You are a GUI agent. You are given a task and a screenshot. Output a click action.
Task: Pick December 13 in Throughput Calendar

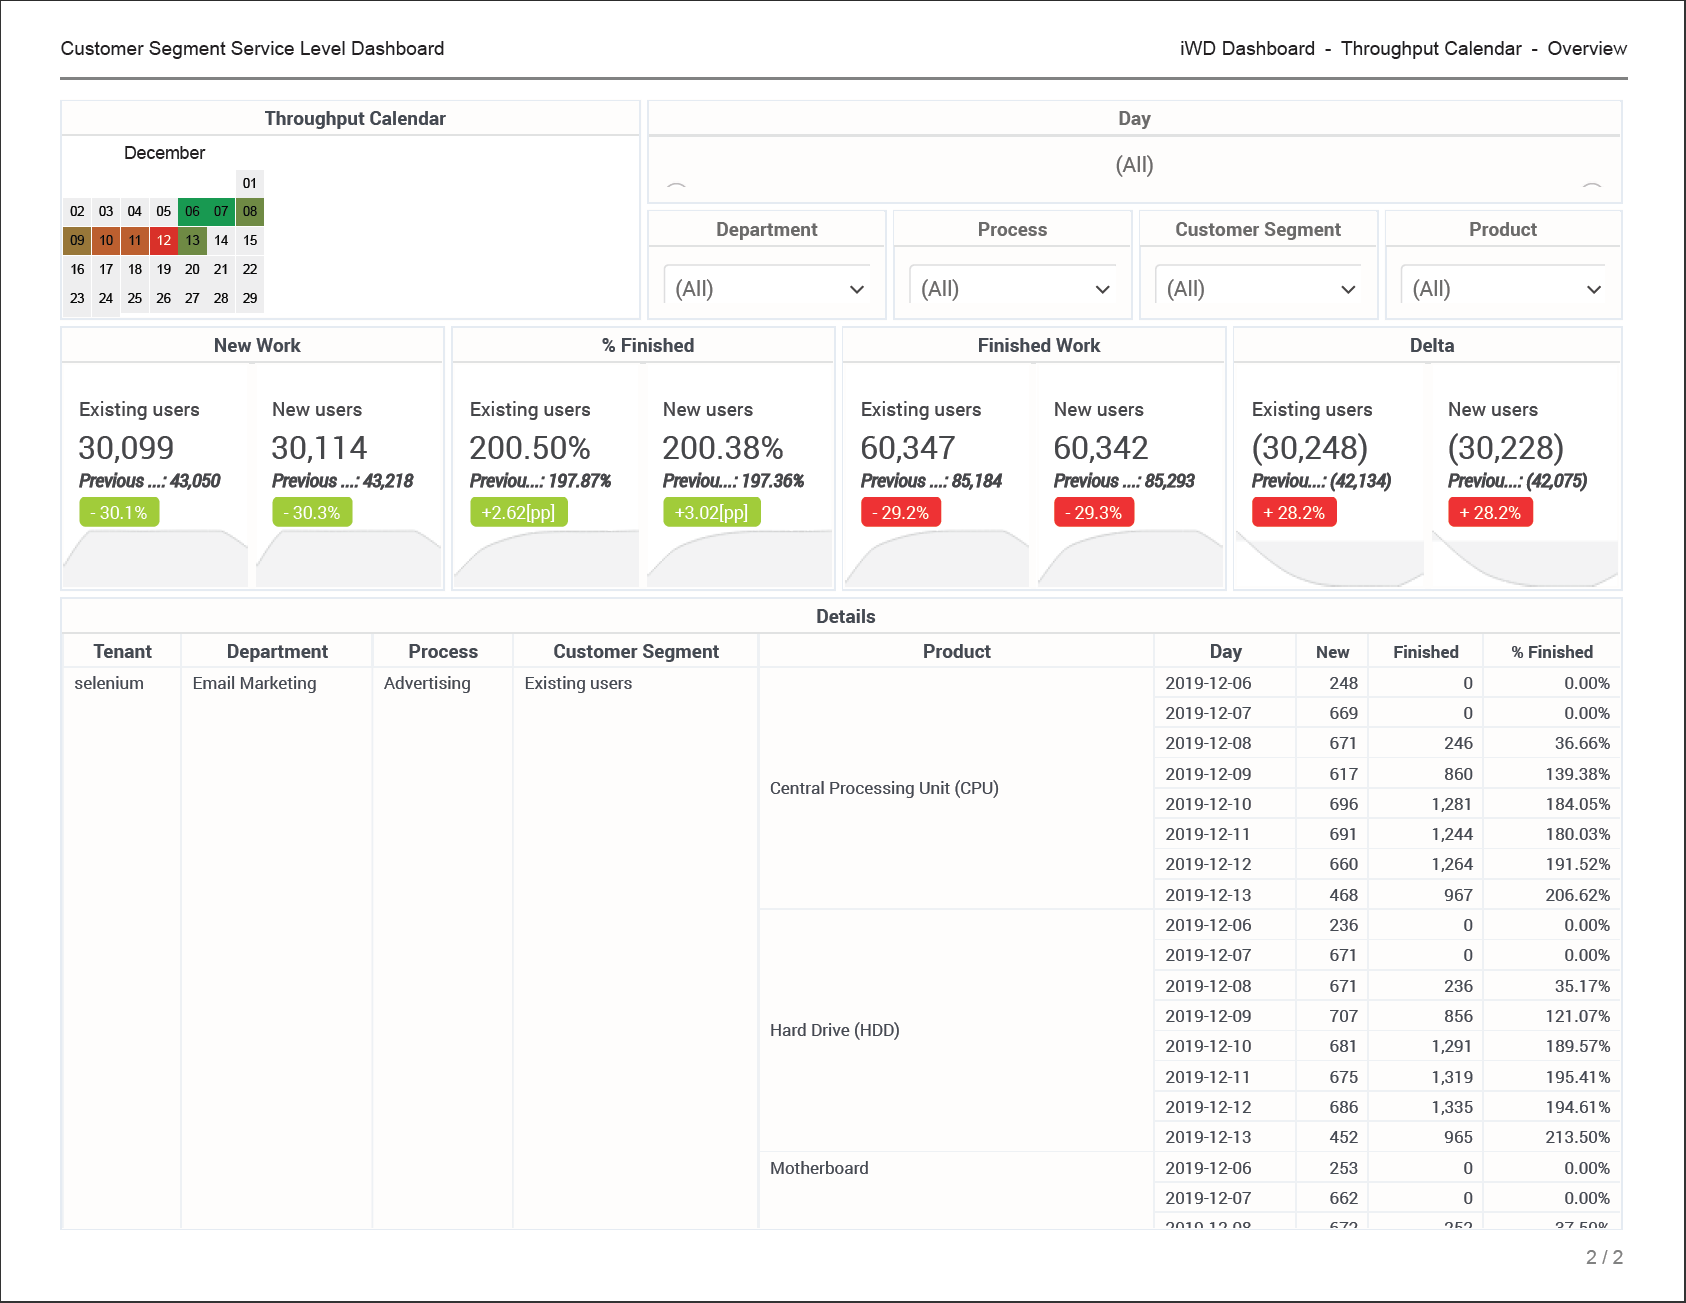(x=192, y=240)
